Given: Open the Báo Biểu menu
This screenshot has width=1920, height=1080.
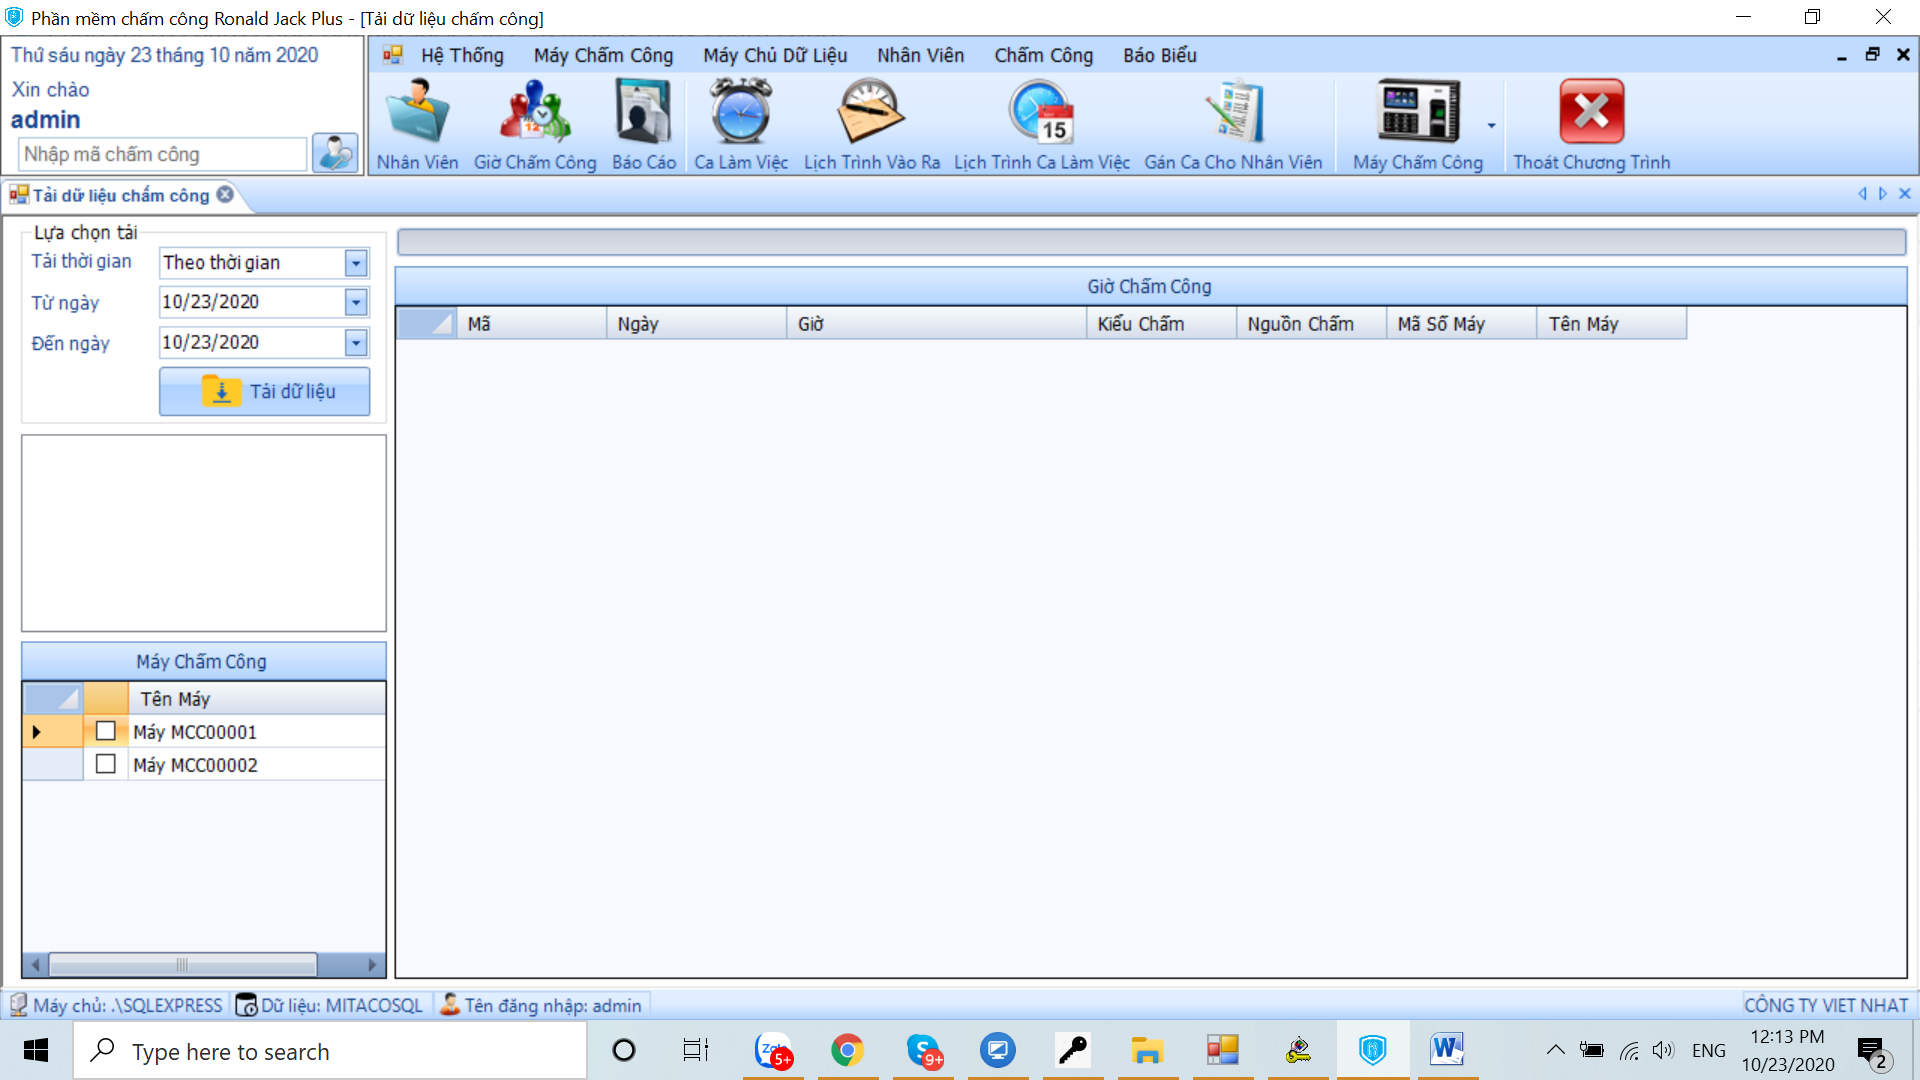Looking at the screenshot, I should [x=1159, y=55].
